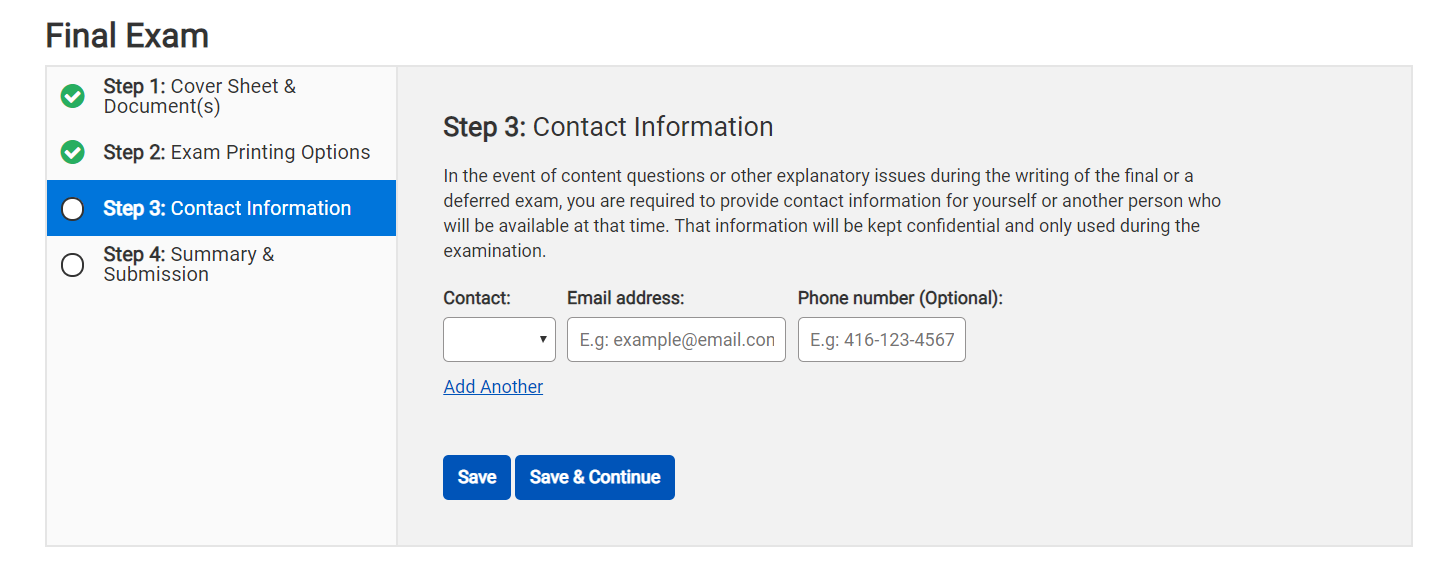Click the green checkmark icon beside Step 1
The height and width of the screenshot is (561, 1452).
[73, 96]
